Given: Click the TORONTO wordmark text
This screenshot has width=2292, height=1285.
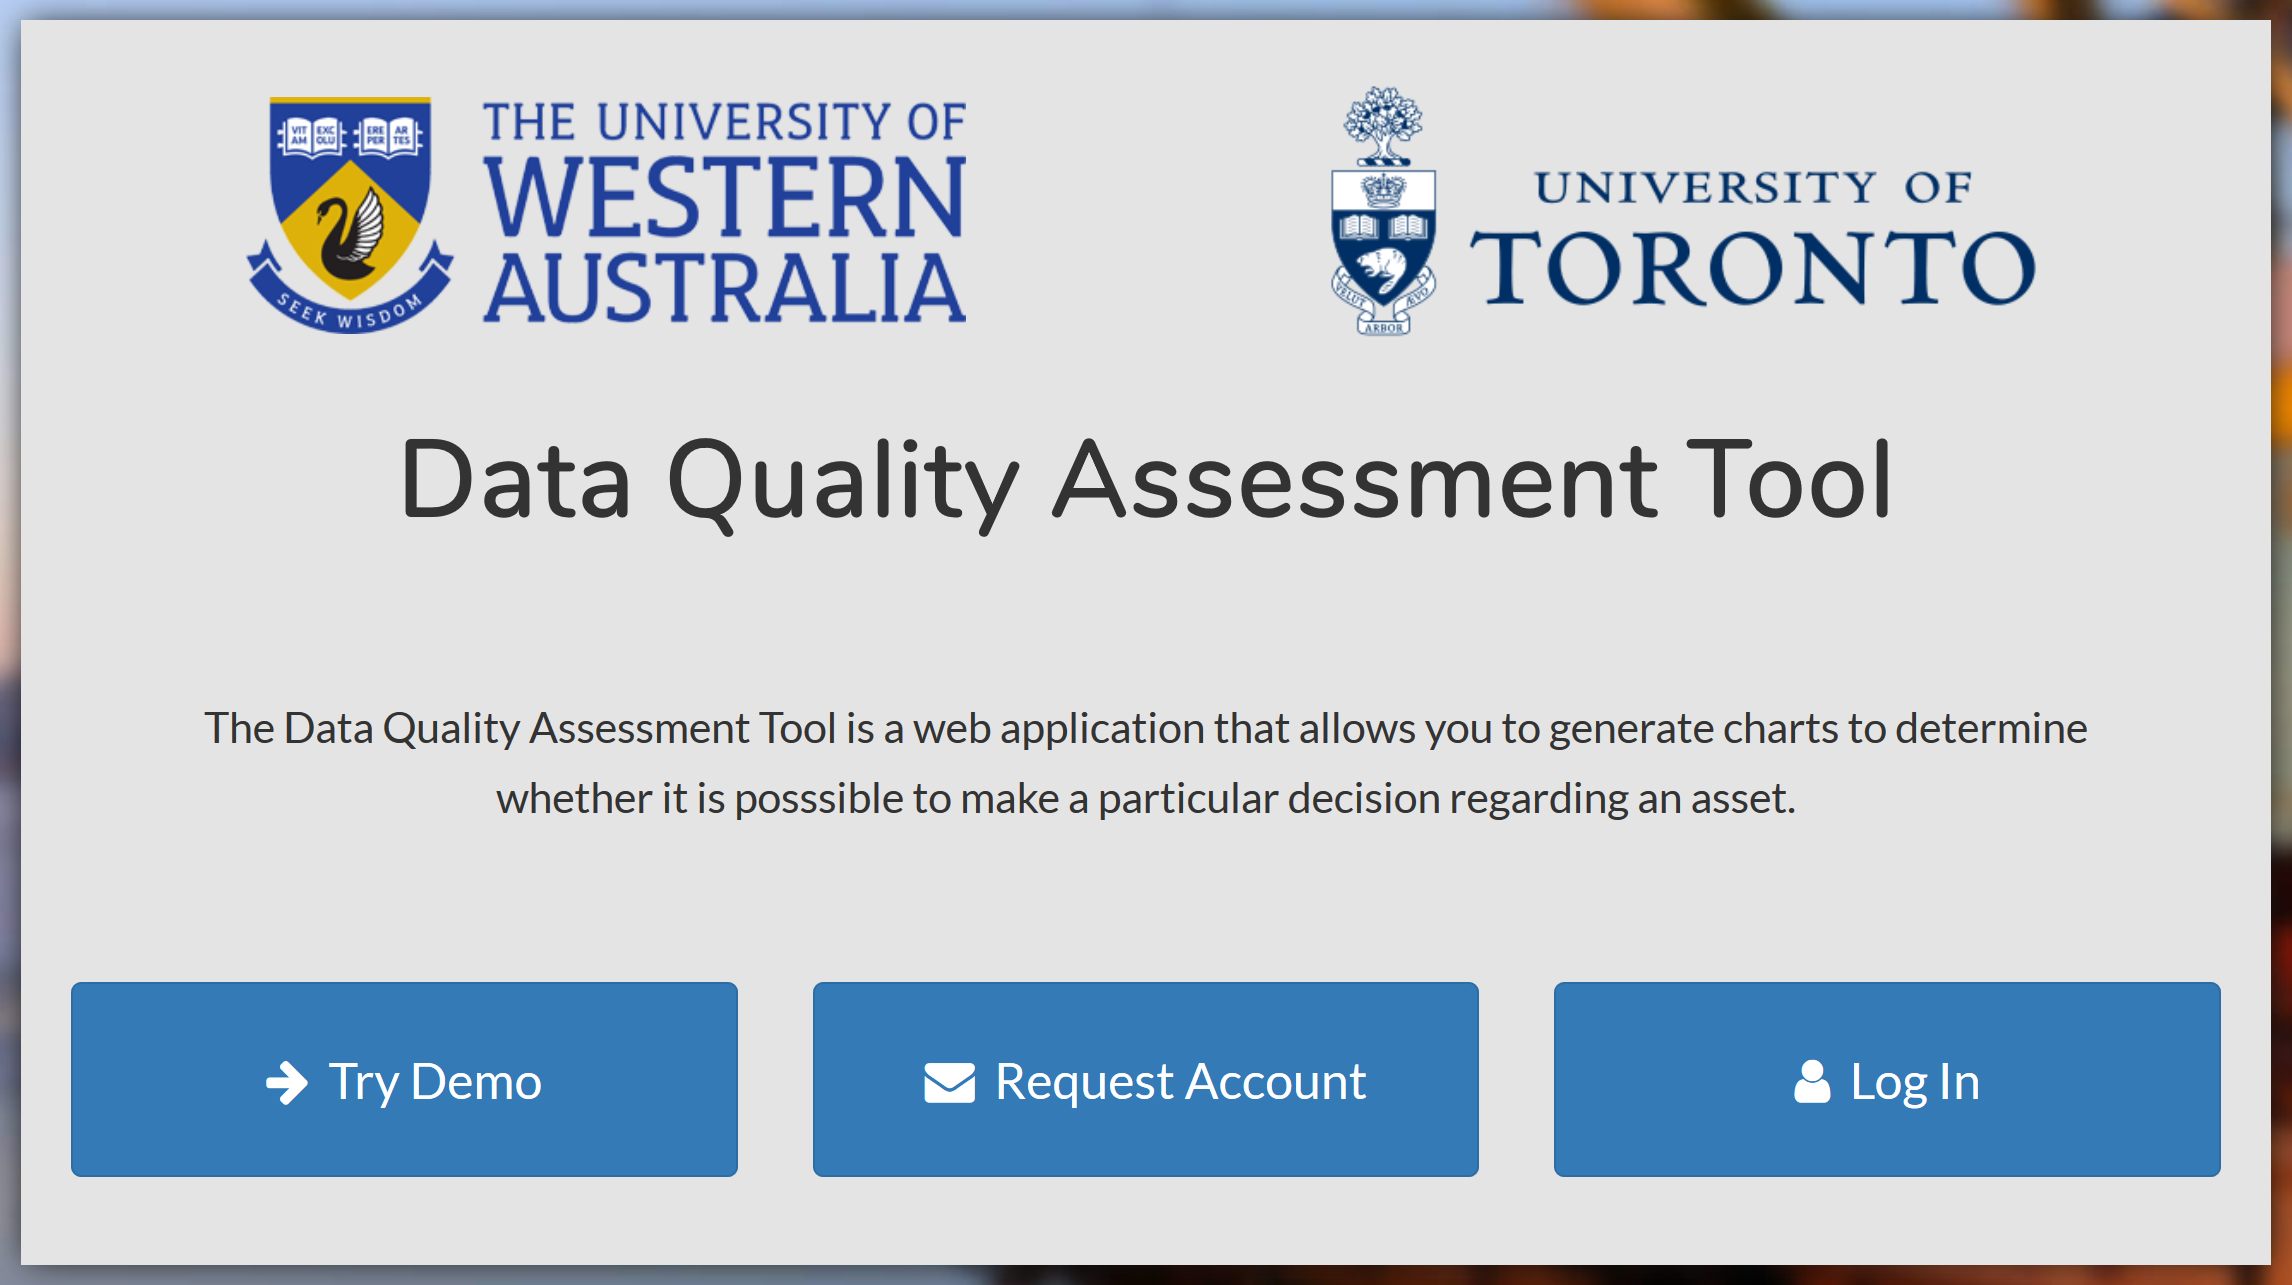Looking at the screenshot, I should pos(1753,268).
